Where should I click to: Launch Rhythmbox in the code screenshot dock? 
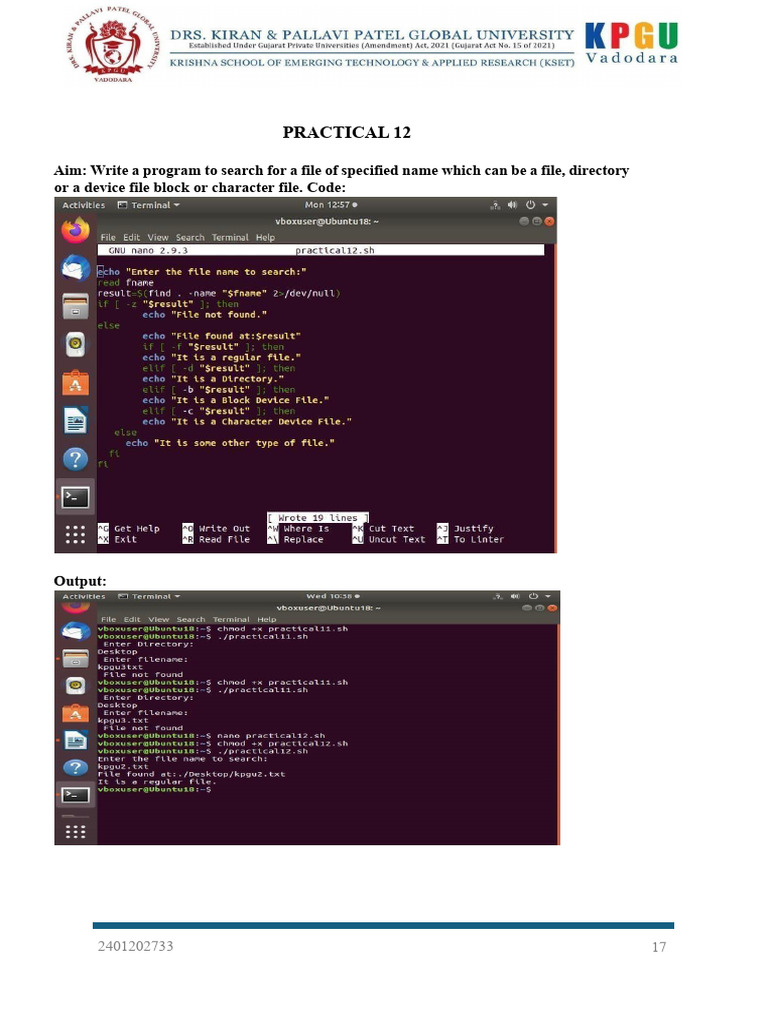pos(75,344)
